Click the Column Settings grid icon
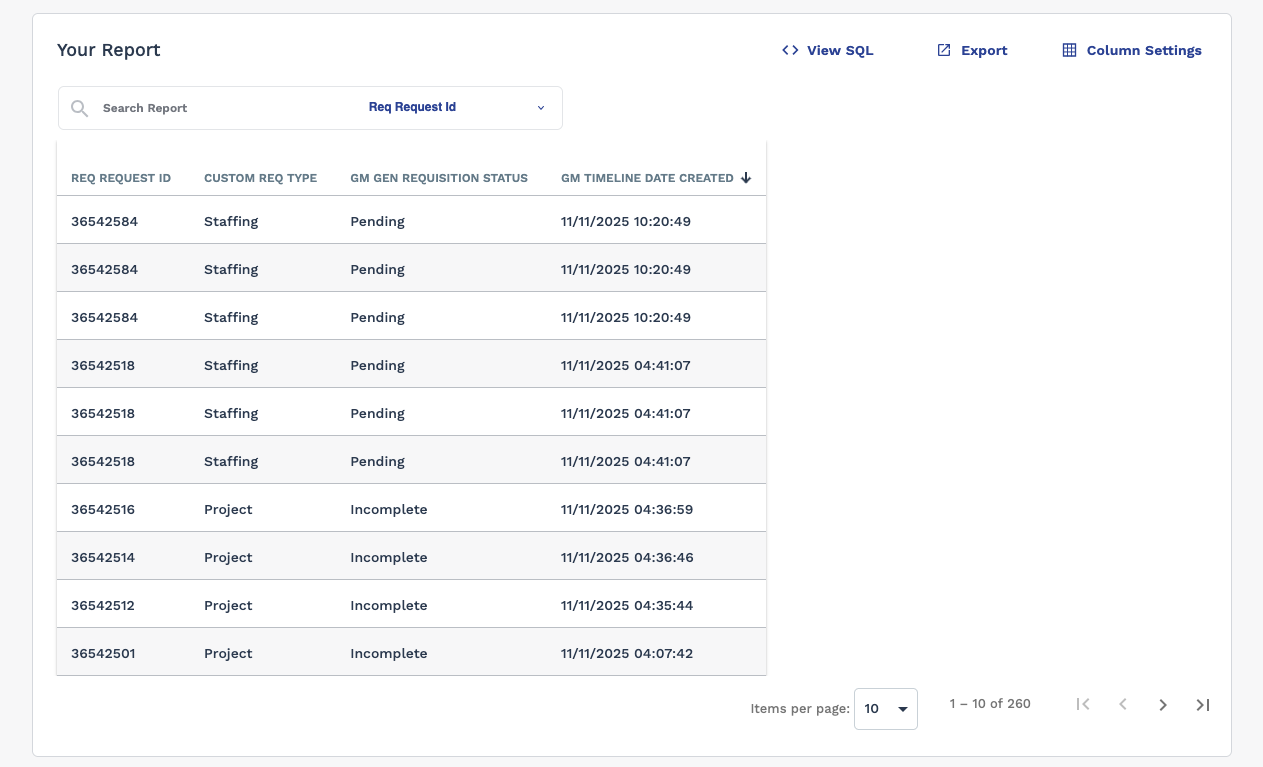1263x767 pixels. pyautogui.click(x=1069, y=50)
